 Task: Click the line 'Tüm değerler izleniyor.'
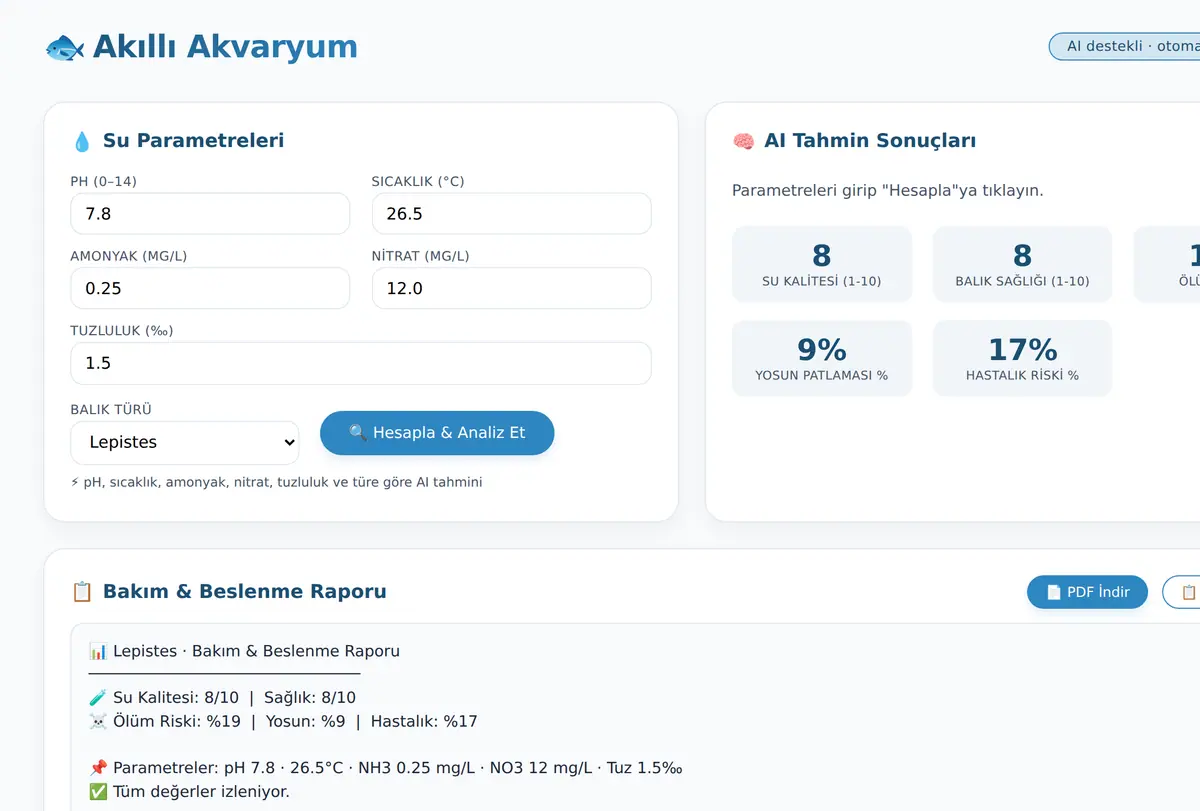201,792
